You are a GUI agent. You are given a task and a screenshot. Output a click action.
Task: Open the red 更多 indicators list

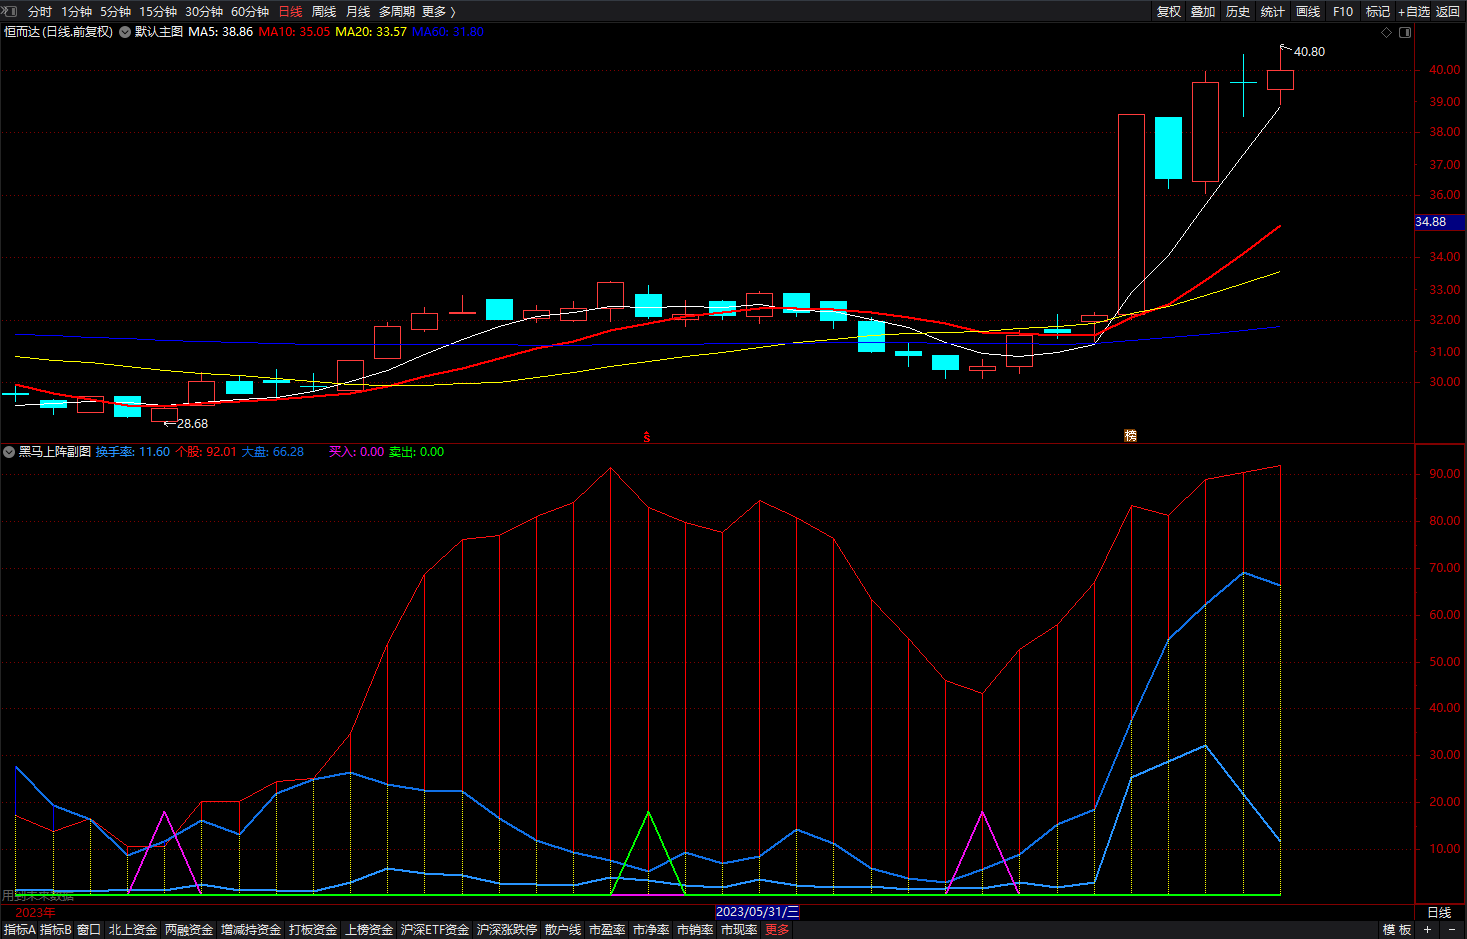click(777, 929)
